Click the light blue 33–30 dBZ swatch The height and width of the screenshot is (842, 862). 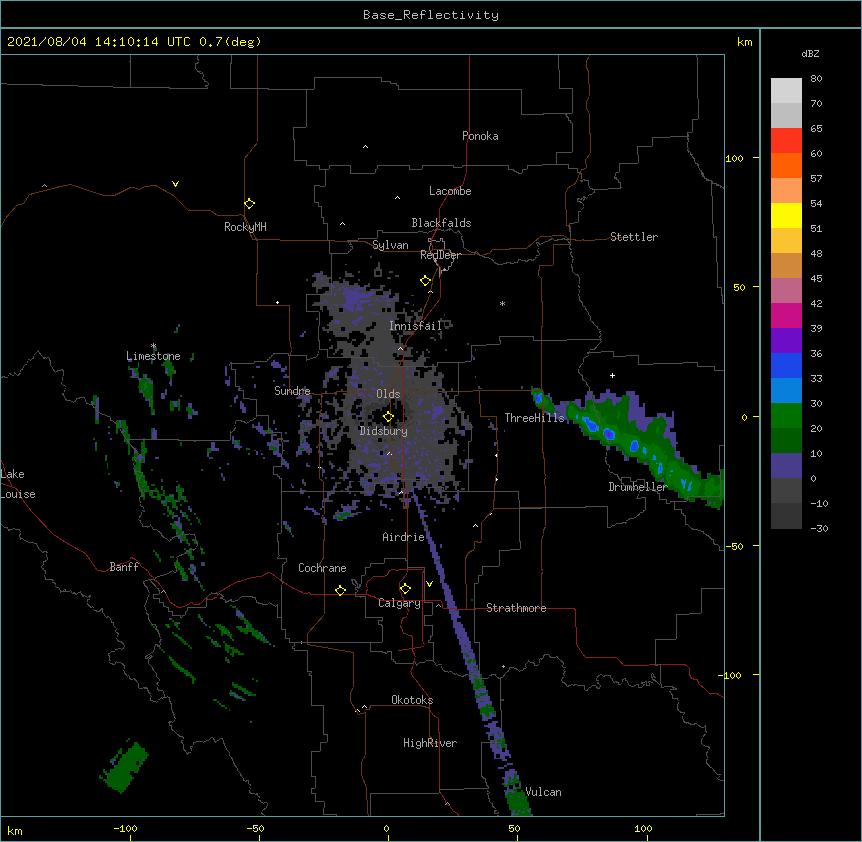point(786,391)
